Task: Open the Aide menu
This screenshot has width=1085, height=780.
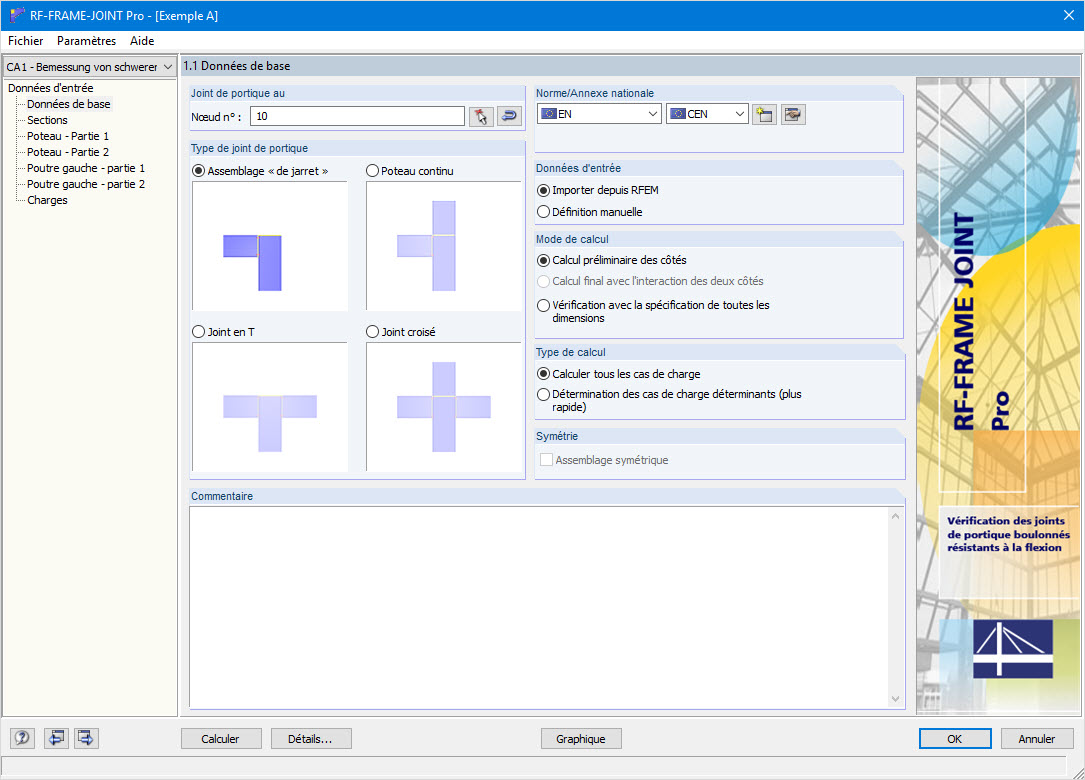Action: [x=142, y=41]
